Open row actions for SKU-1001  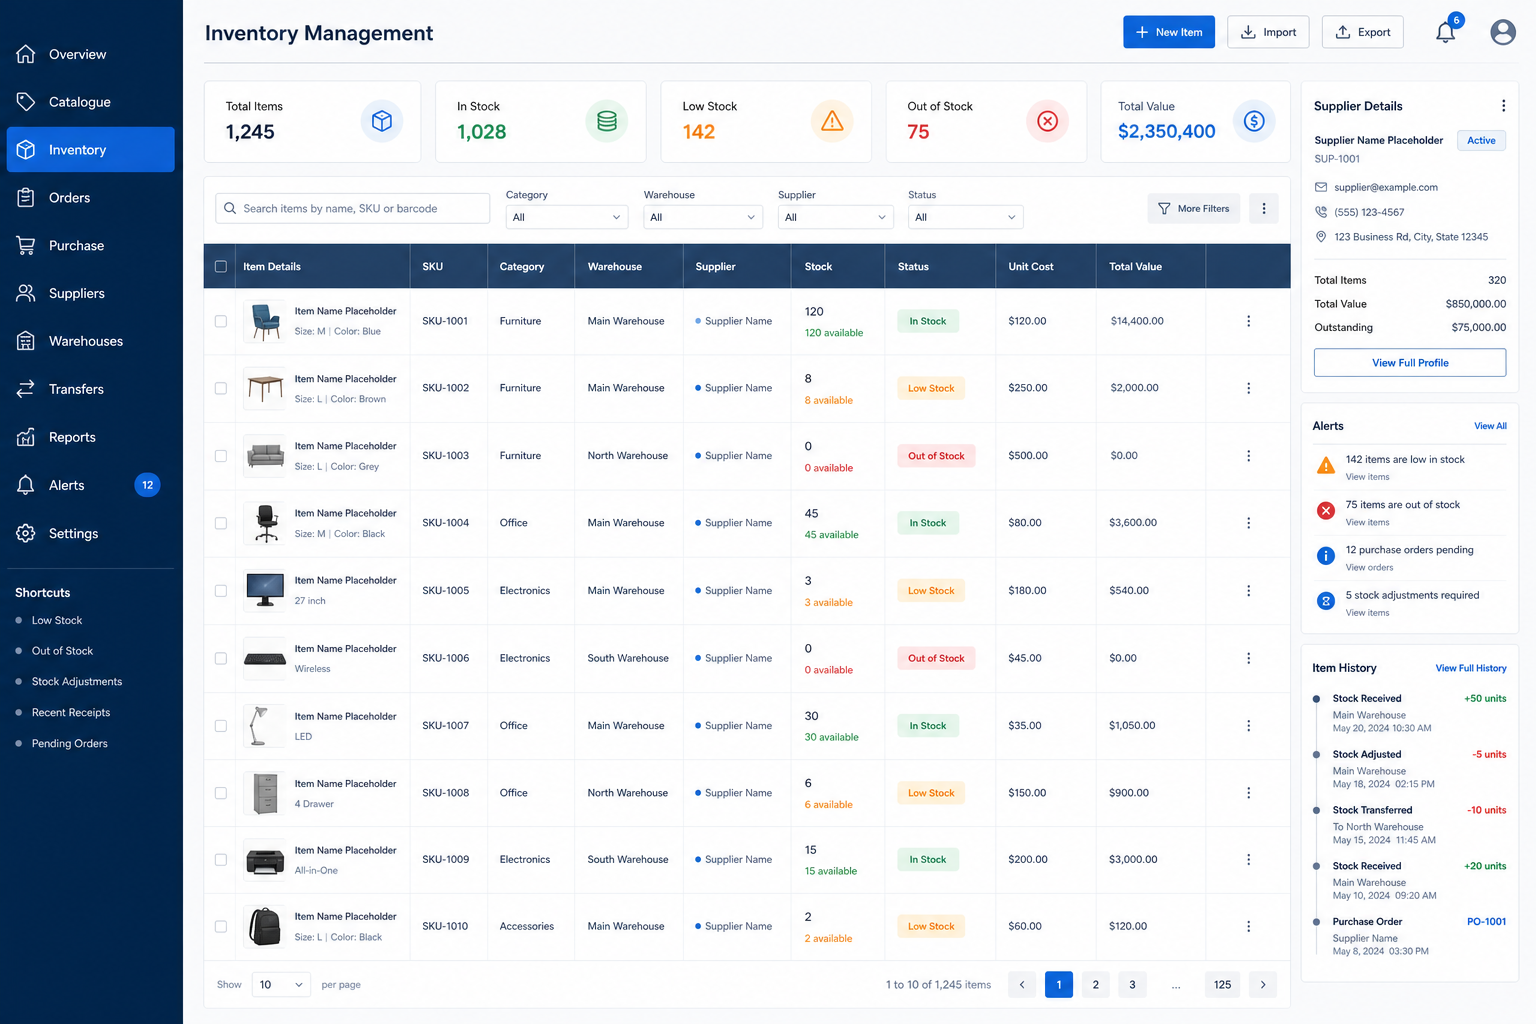coord(1248,321)
